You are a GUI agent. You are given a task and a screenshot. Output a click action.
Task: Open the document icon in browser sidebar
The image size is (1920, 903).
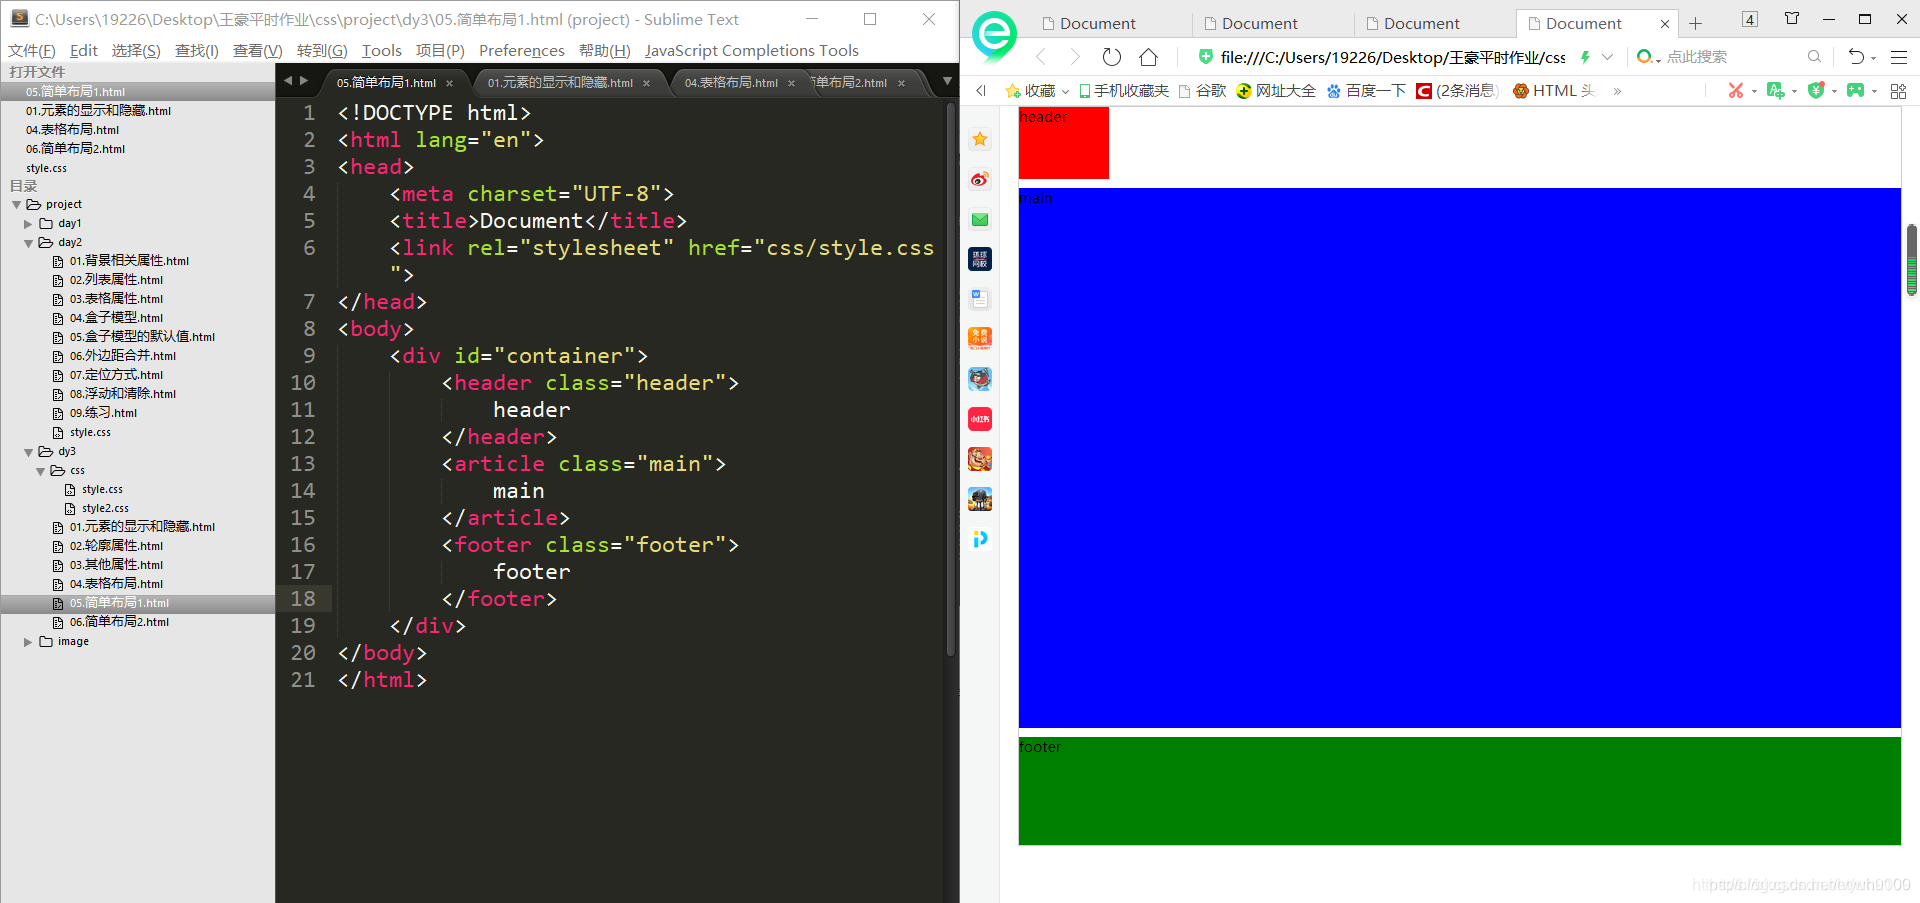(980, 299)
